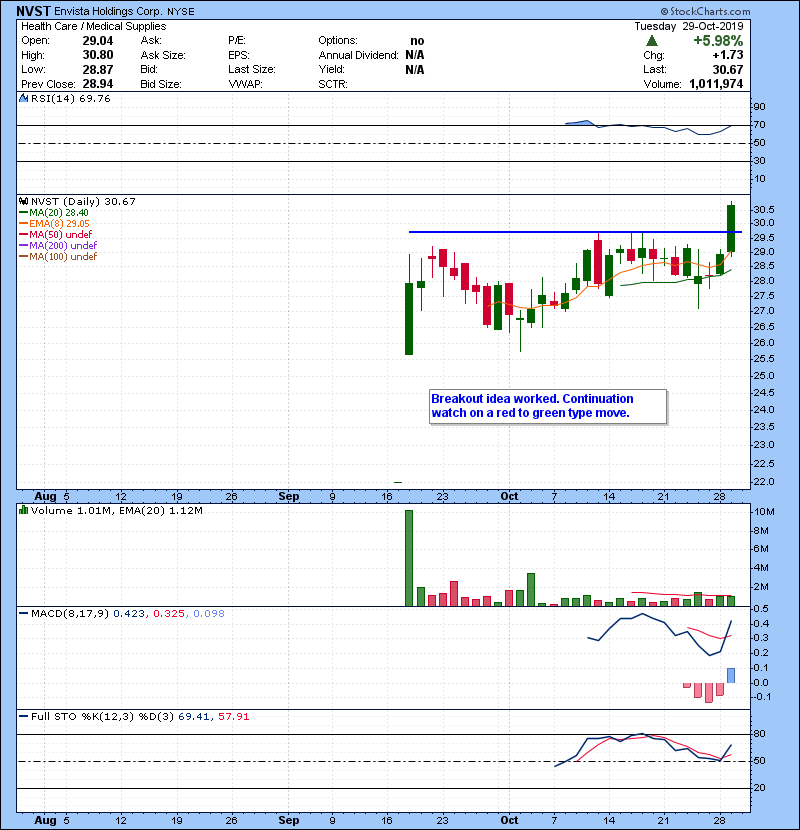The image size is (800, 830).
Task: Click the MA(20) 28.40 legend entry
Action: (x=53, y=212)
